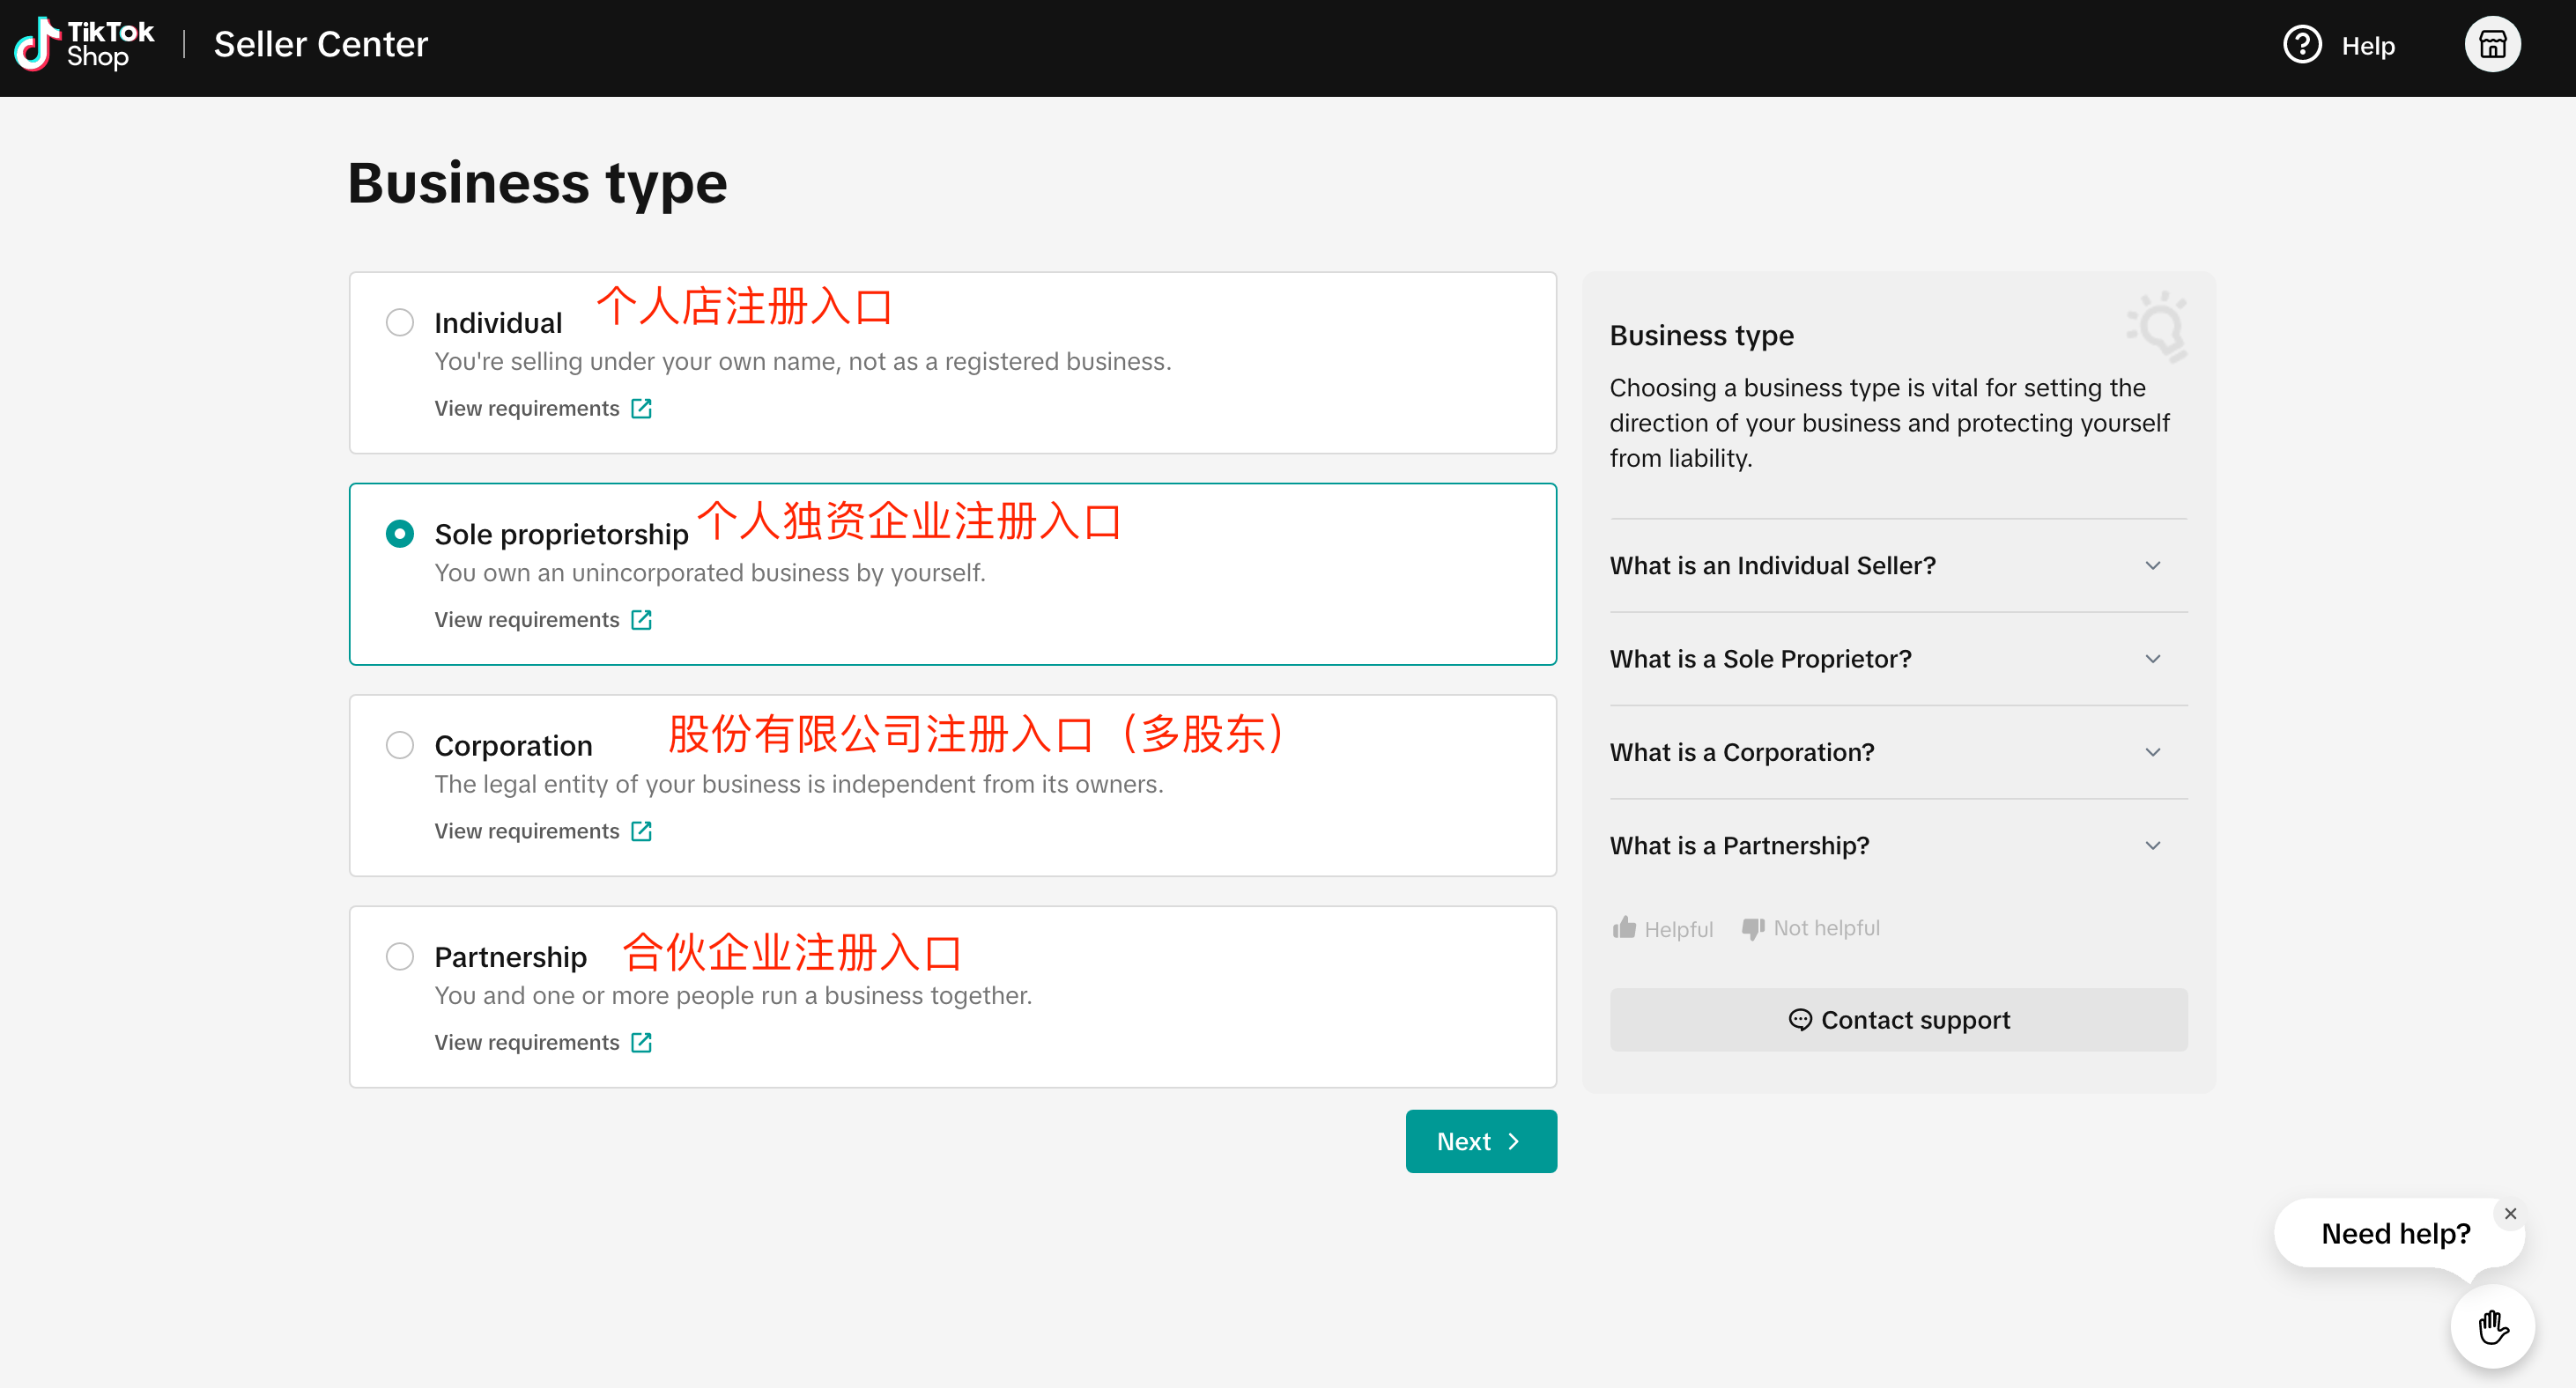Screen dimensions: 2576x1388
Task: Click external link icon under Corporation
Action: click(x=641, y=831)
